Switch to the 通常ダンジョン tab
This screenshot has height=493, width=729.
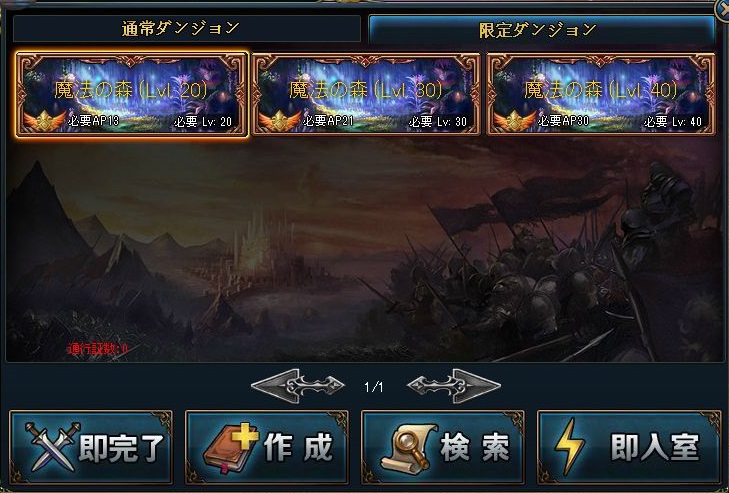(186, 29)
